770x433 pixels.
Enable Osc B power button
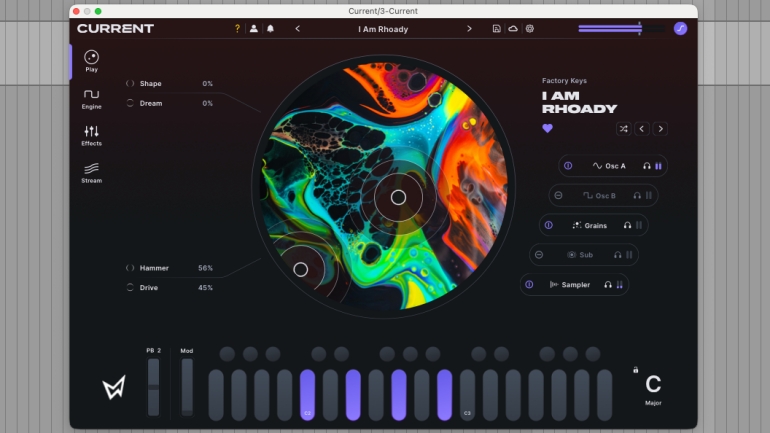(x=558, y=195)
